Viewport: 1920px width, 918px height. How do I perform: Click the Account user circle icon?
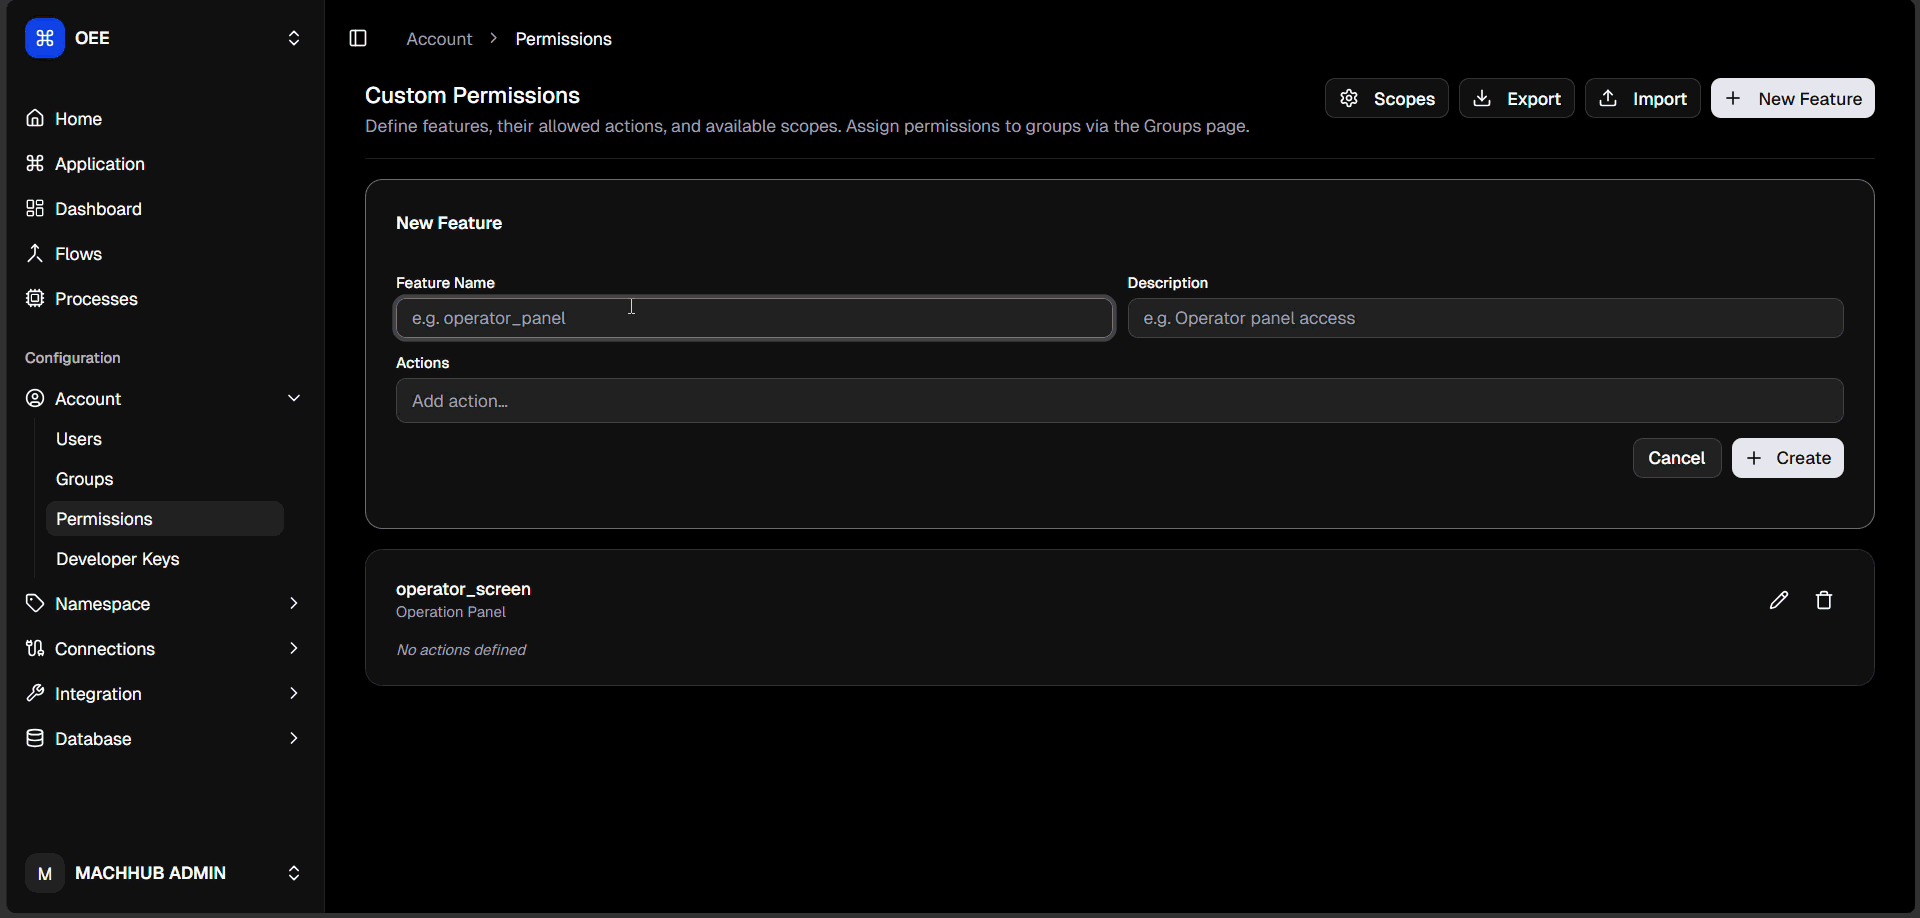point(35,398)
